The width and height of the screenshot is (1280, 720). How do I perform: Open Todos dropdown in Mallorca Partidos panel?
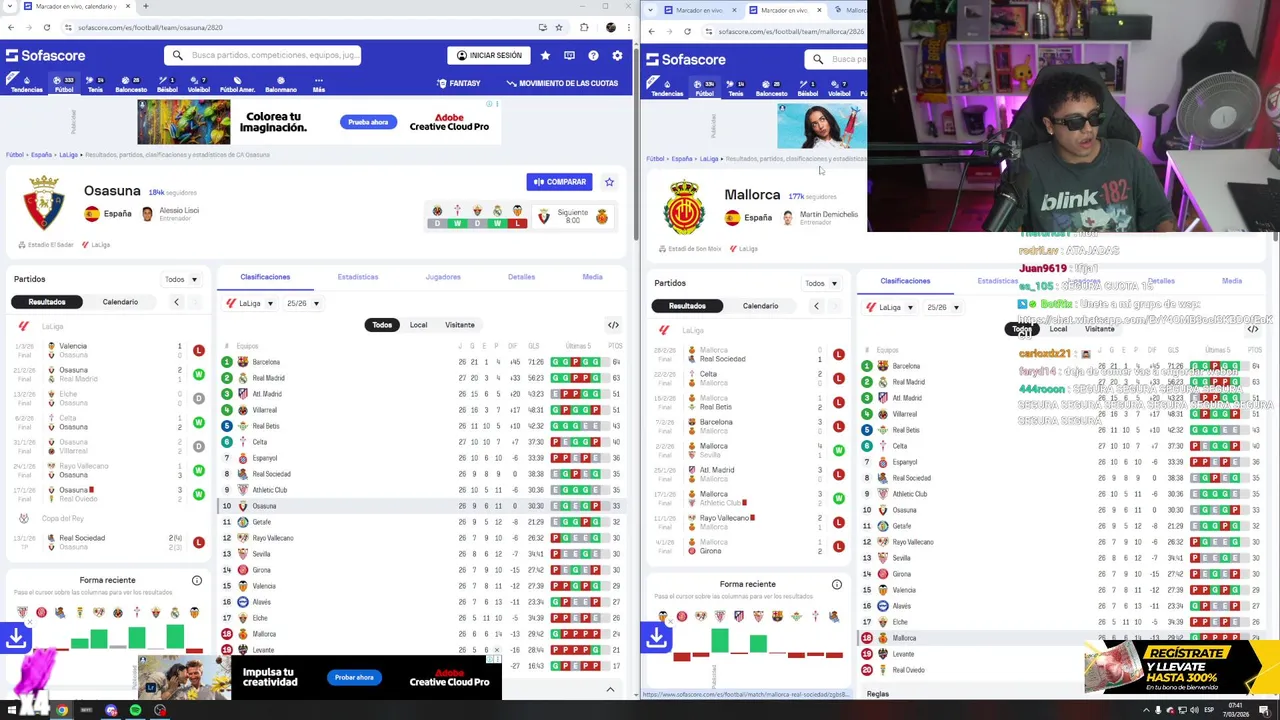[x=821, y=283]
